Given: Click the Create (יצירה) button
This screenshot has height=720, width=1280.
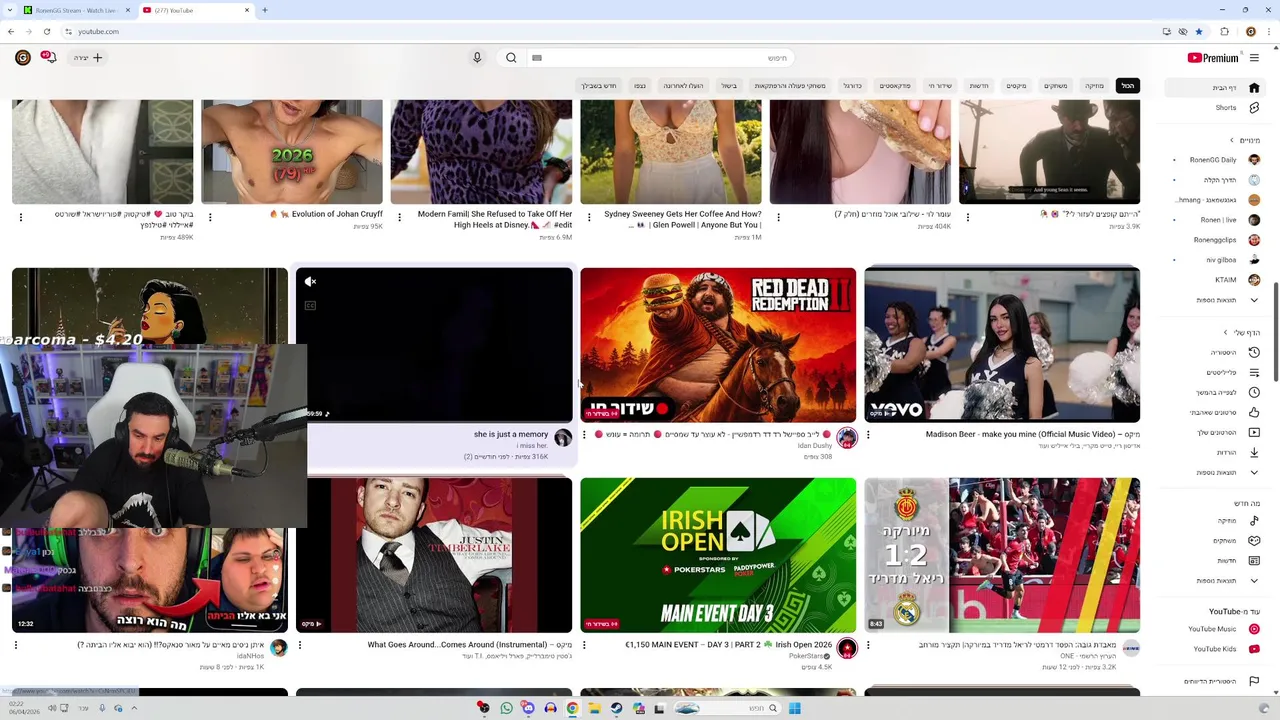Looking at the screenshot, I should point(88,58).
